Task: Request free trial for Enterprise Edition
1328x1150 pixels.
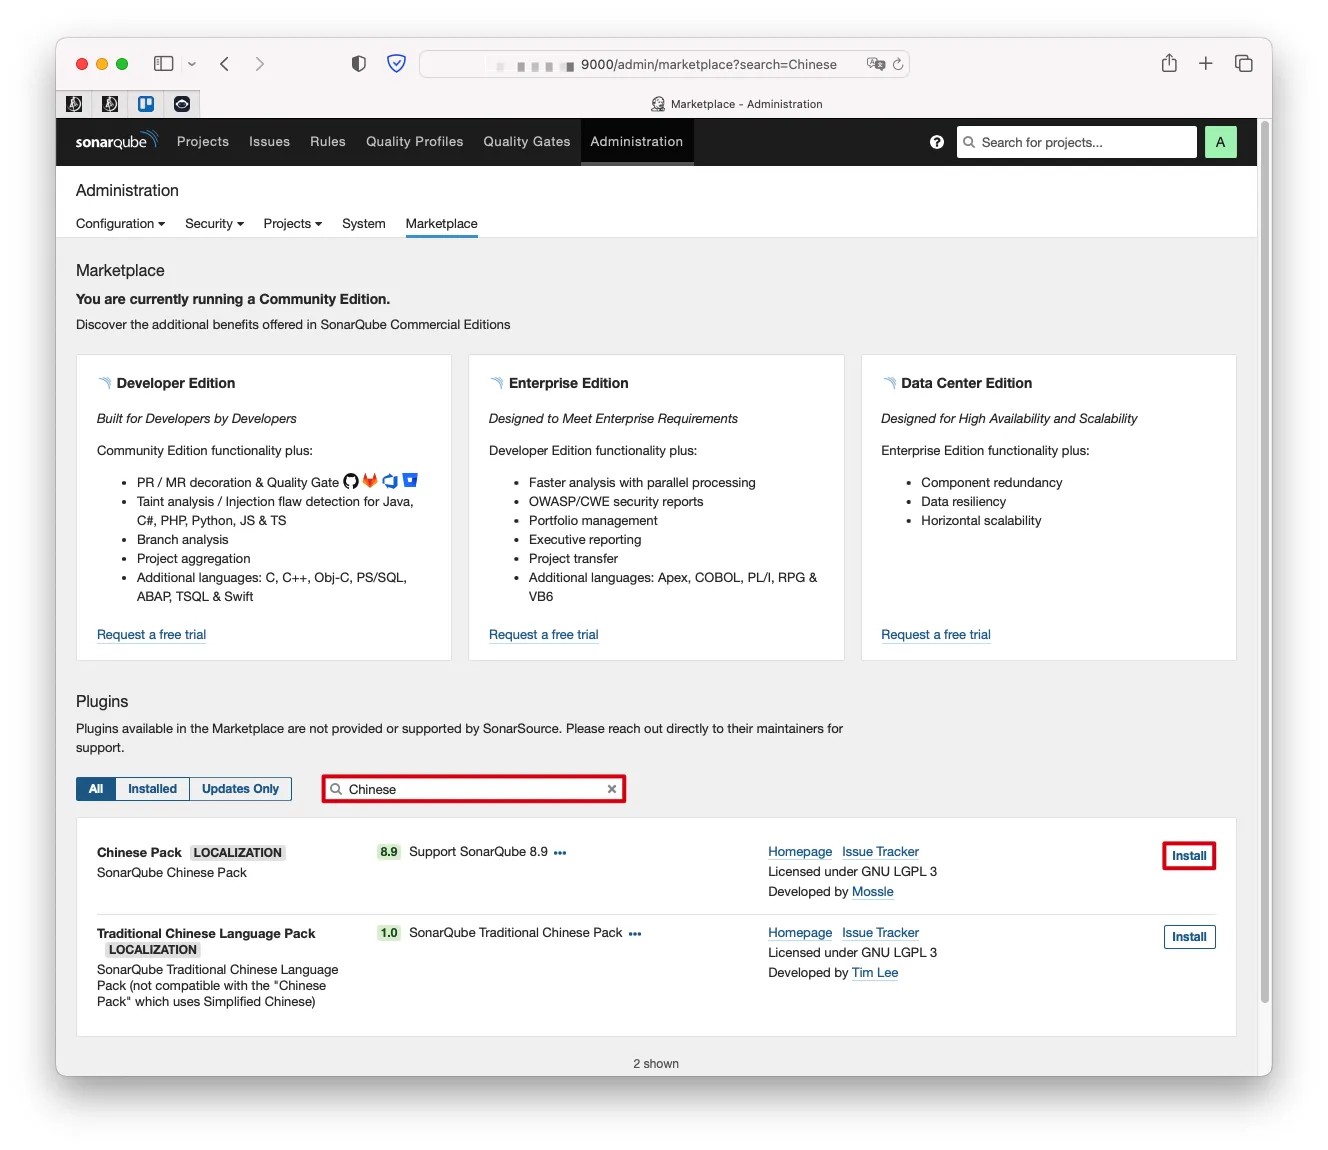Action: point(544,635)
